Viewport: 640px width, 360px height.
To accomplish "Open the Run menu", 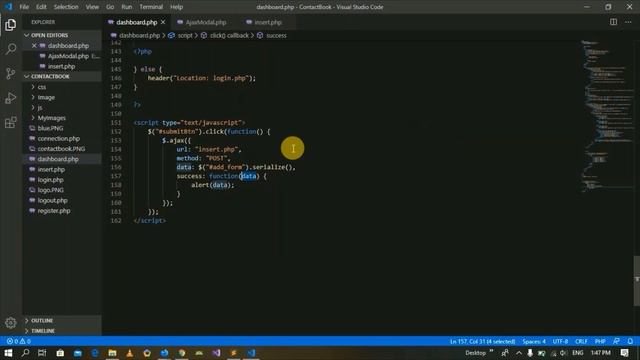I will (x=127, y=7).
